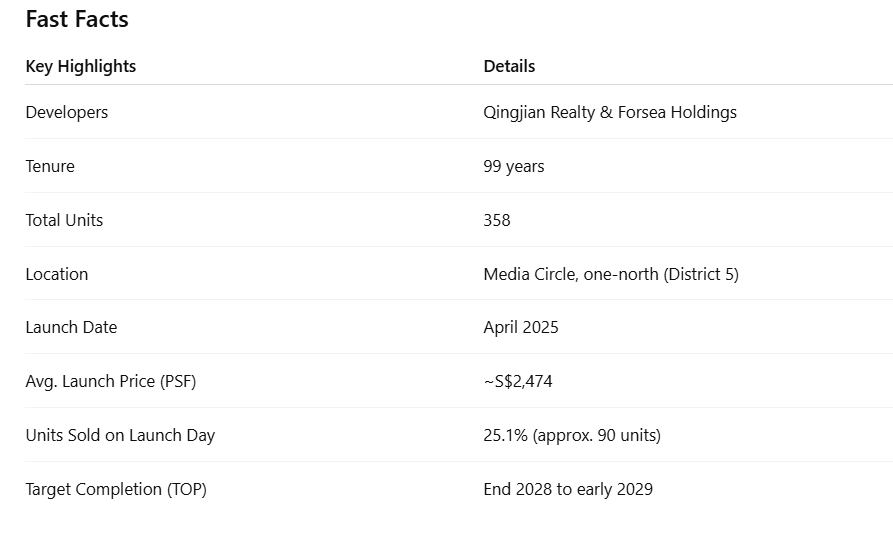The width and height of the screenshot is (893, 539).
Task: Click the Developers row label
Action: coord(67,112)
